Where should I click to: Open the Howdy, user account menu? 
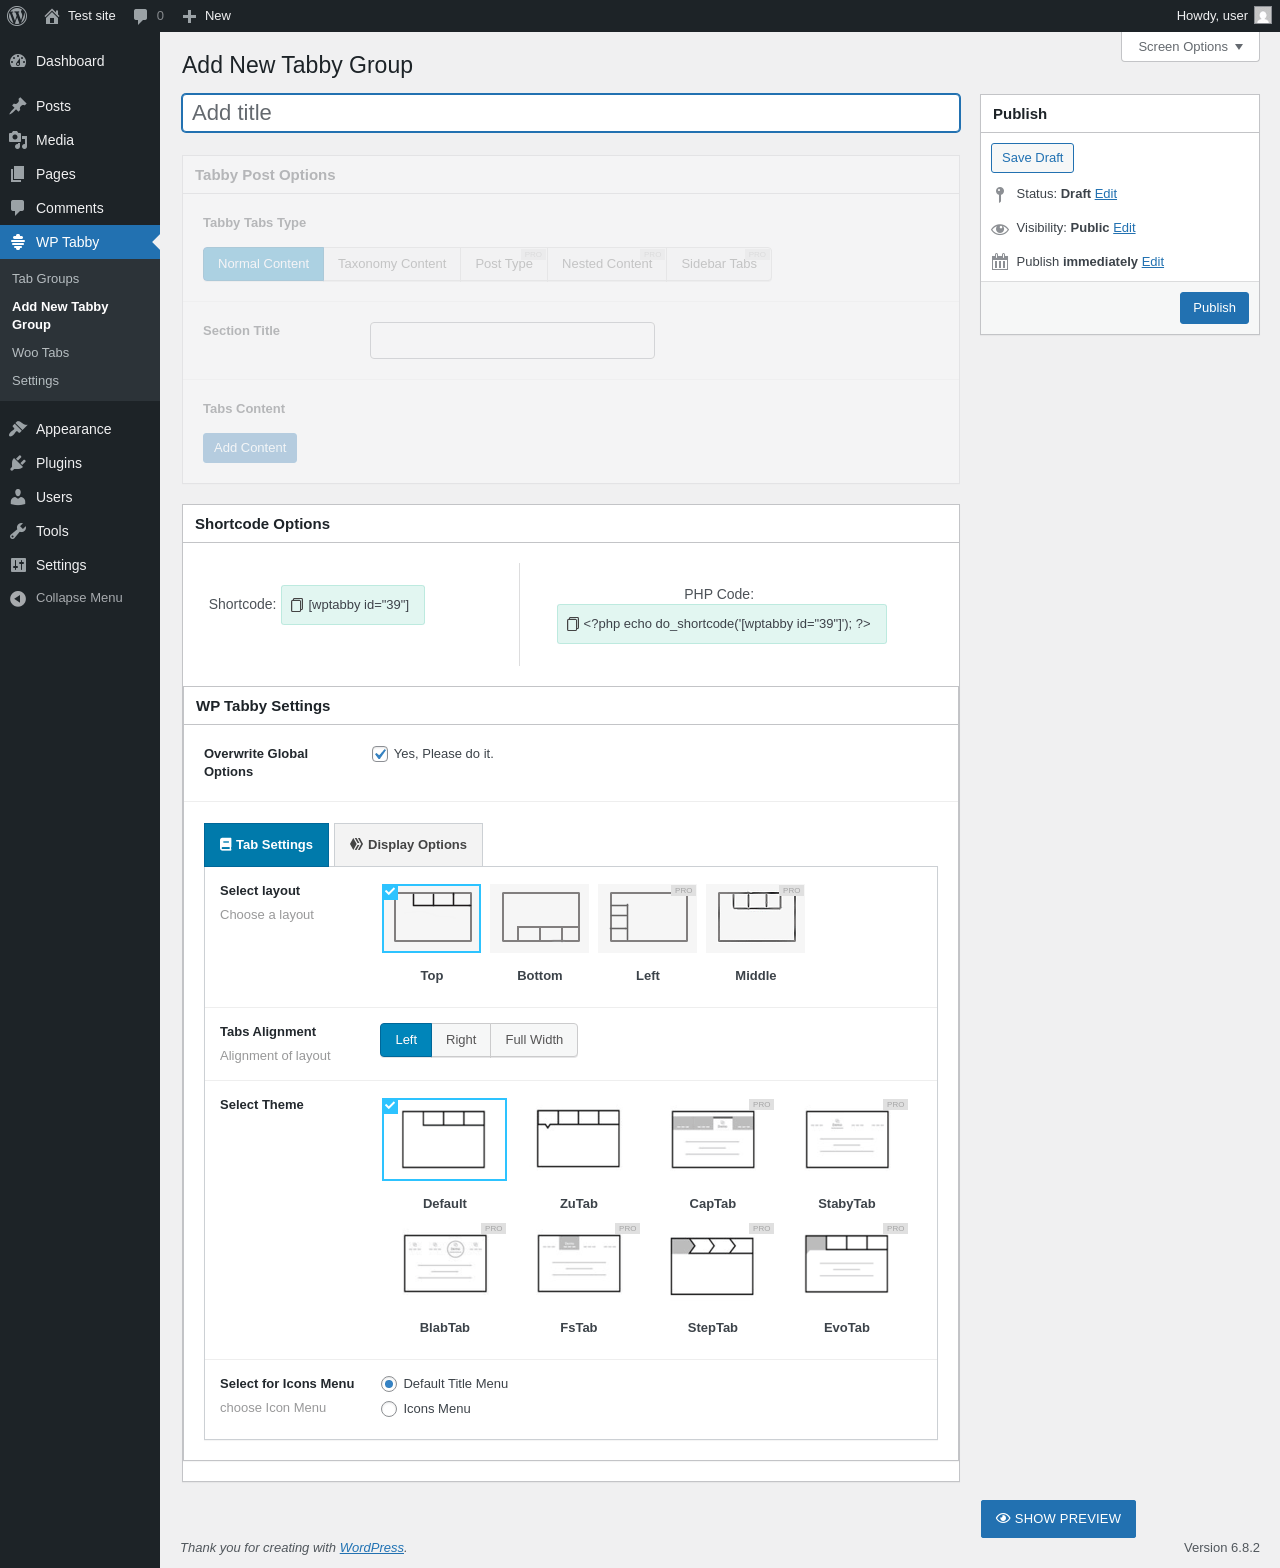[x=1224, y=16]
